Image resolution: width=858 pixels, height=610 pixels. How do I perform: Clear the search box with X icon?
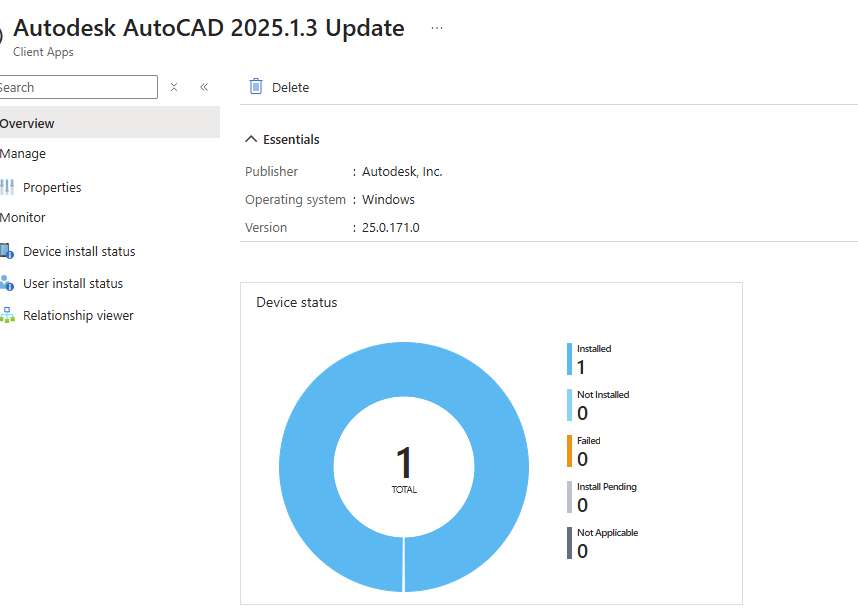tap(174, 87)
